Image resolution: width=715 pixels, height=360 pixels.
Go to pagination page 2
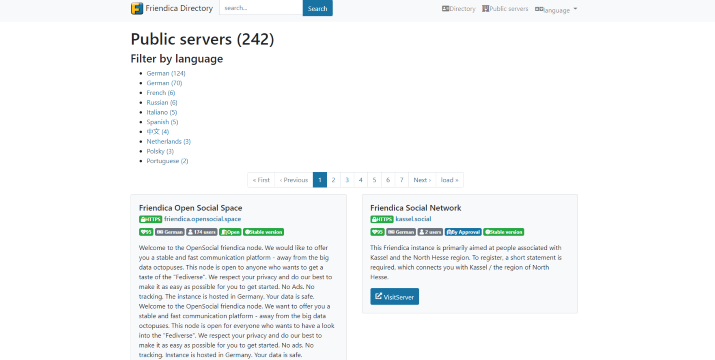tap(333, 180)
